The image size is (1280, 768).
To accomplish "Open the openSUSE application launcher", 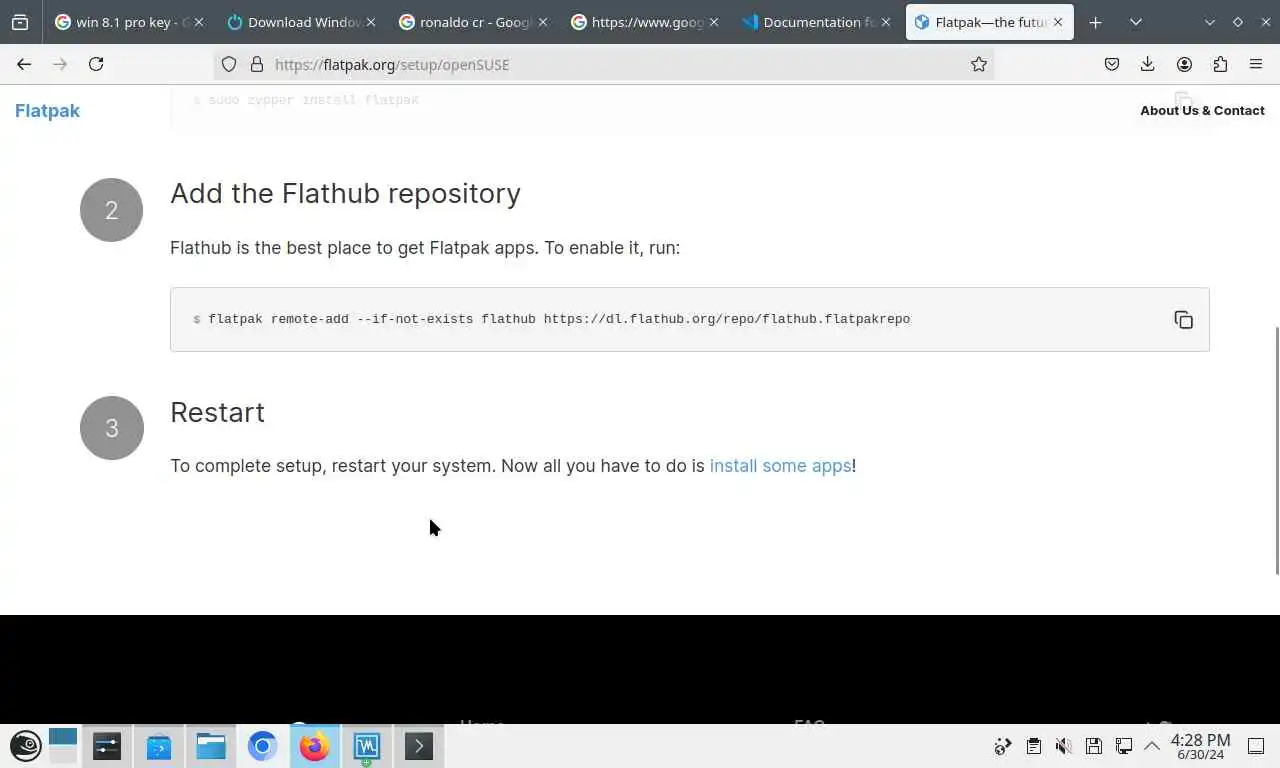I will (x=26, y=746).
